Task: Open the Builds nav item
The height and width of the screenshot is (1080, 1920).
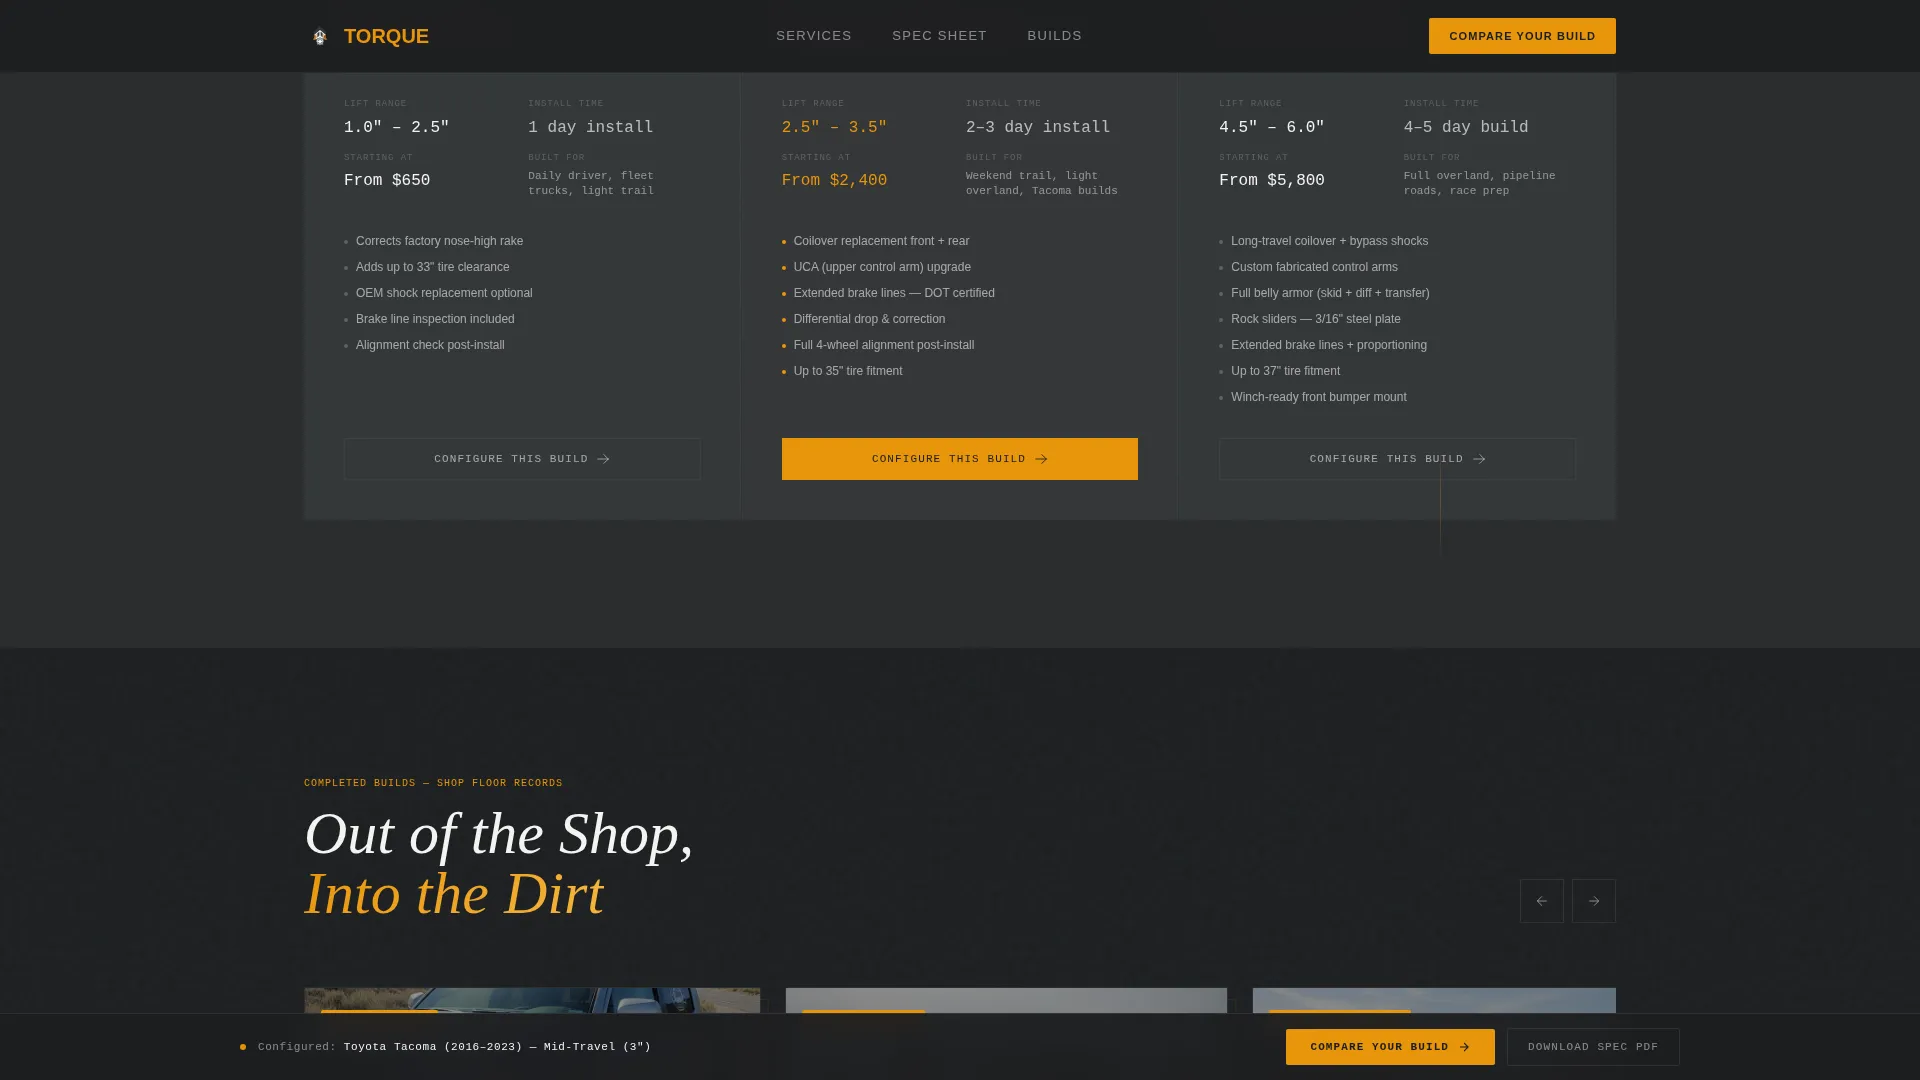Action: (1054, 36)
